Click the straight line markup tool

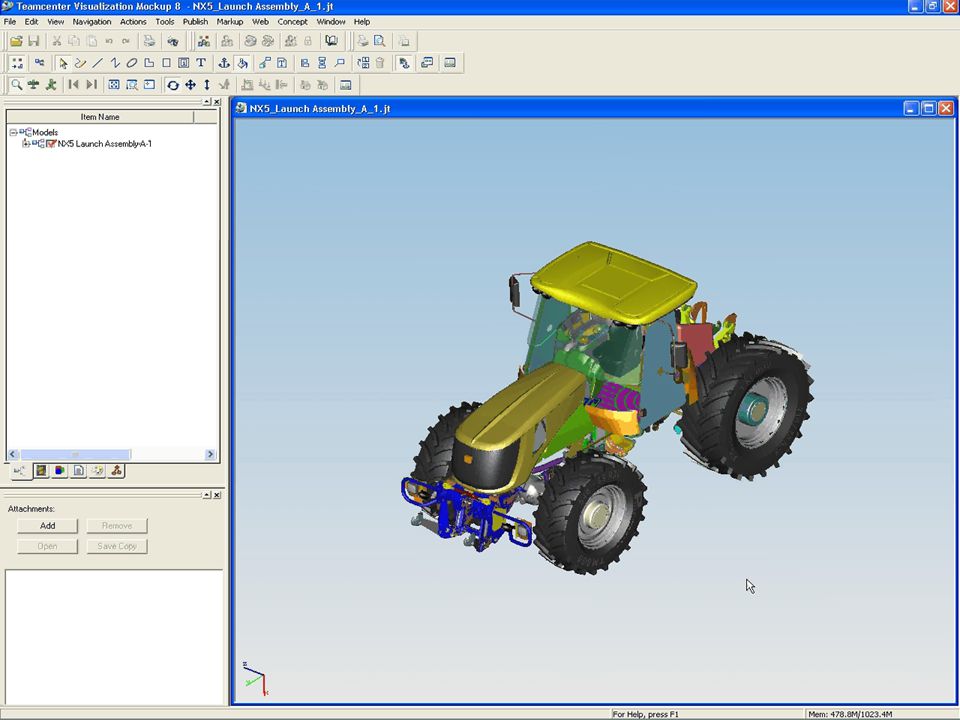[97, 62]
